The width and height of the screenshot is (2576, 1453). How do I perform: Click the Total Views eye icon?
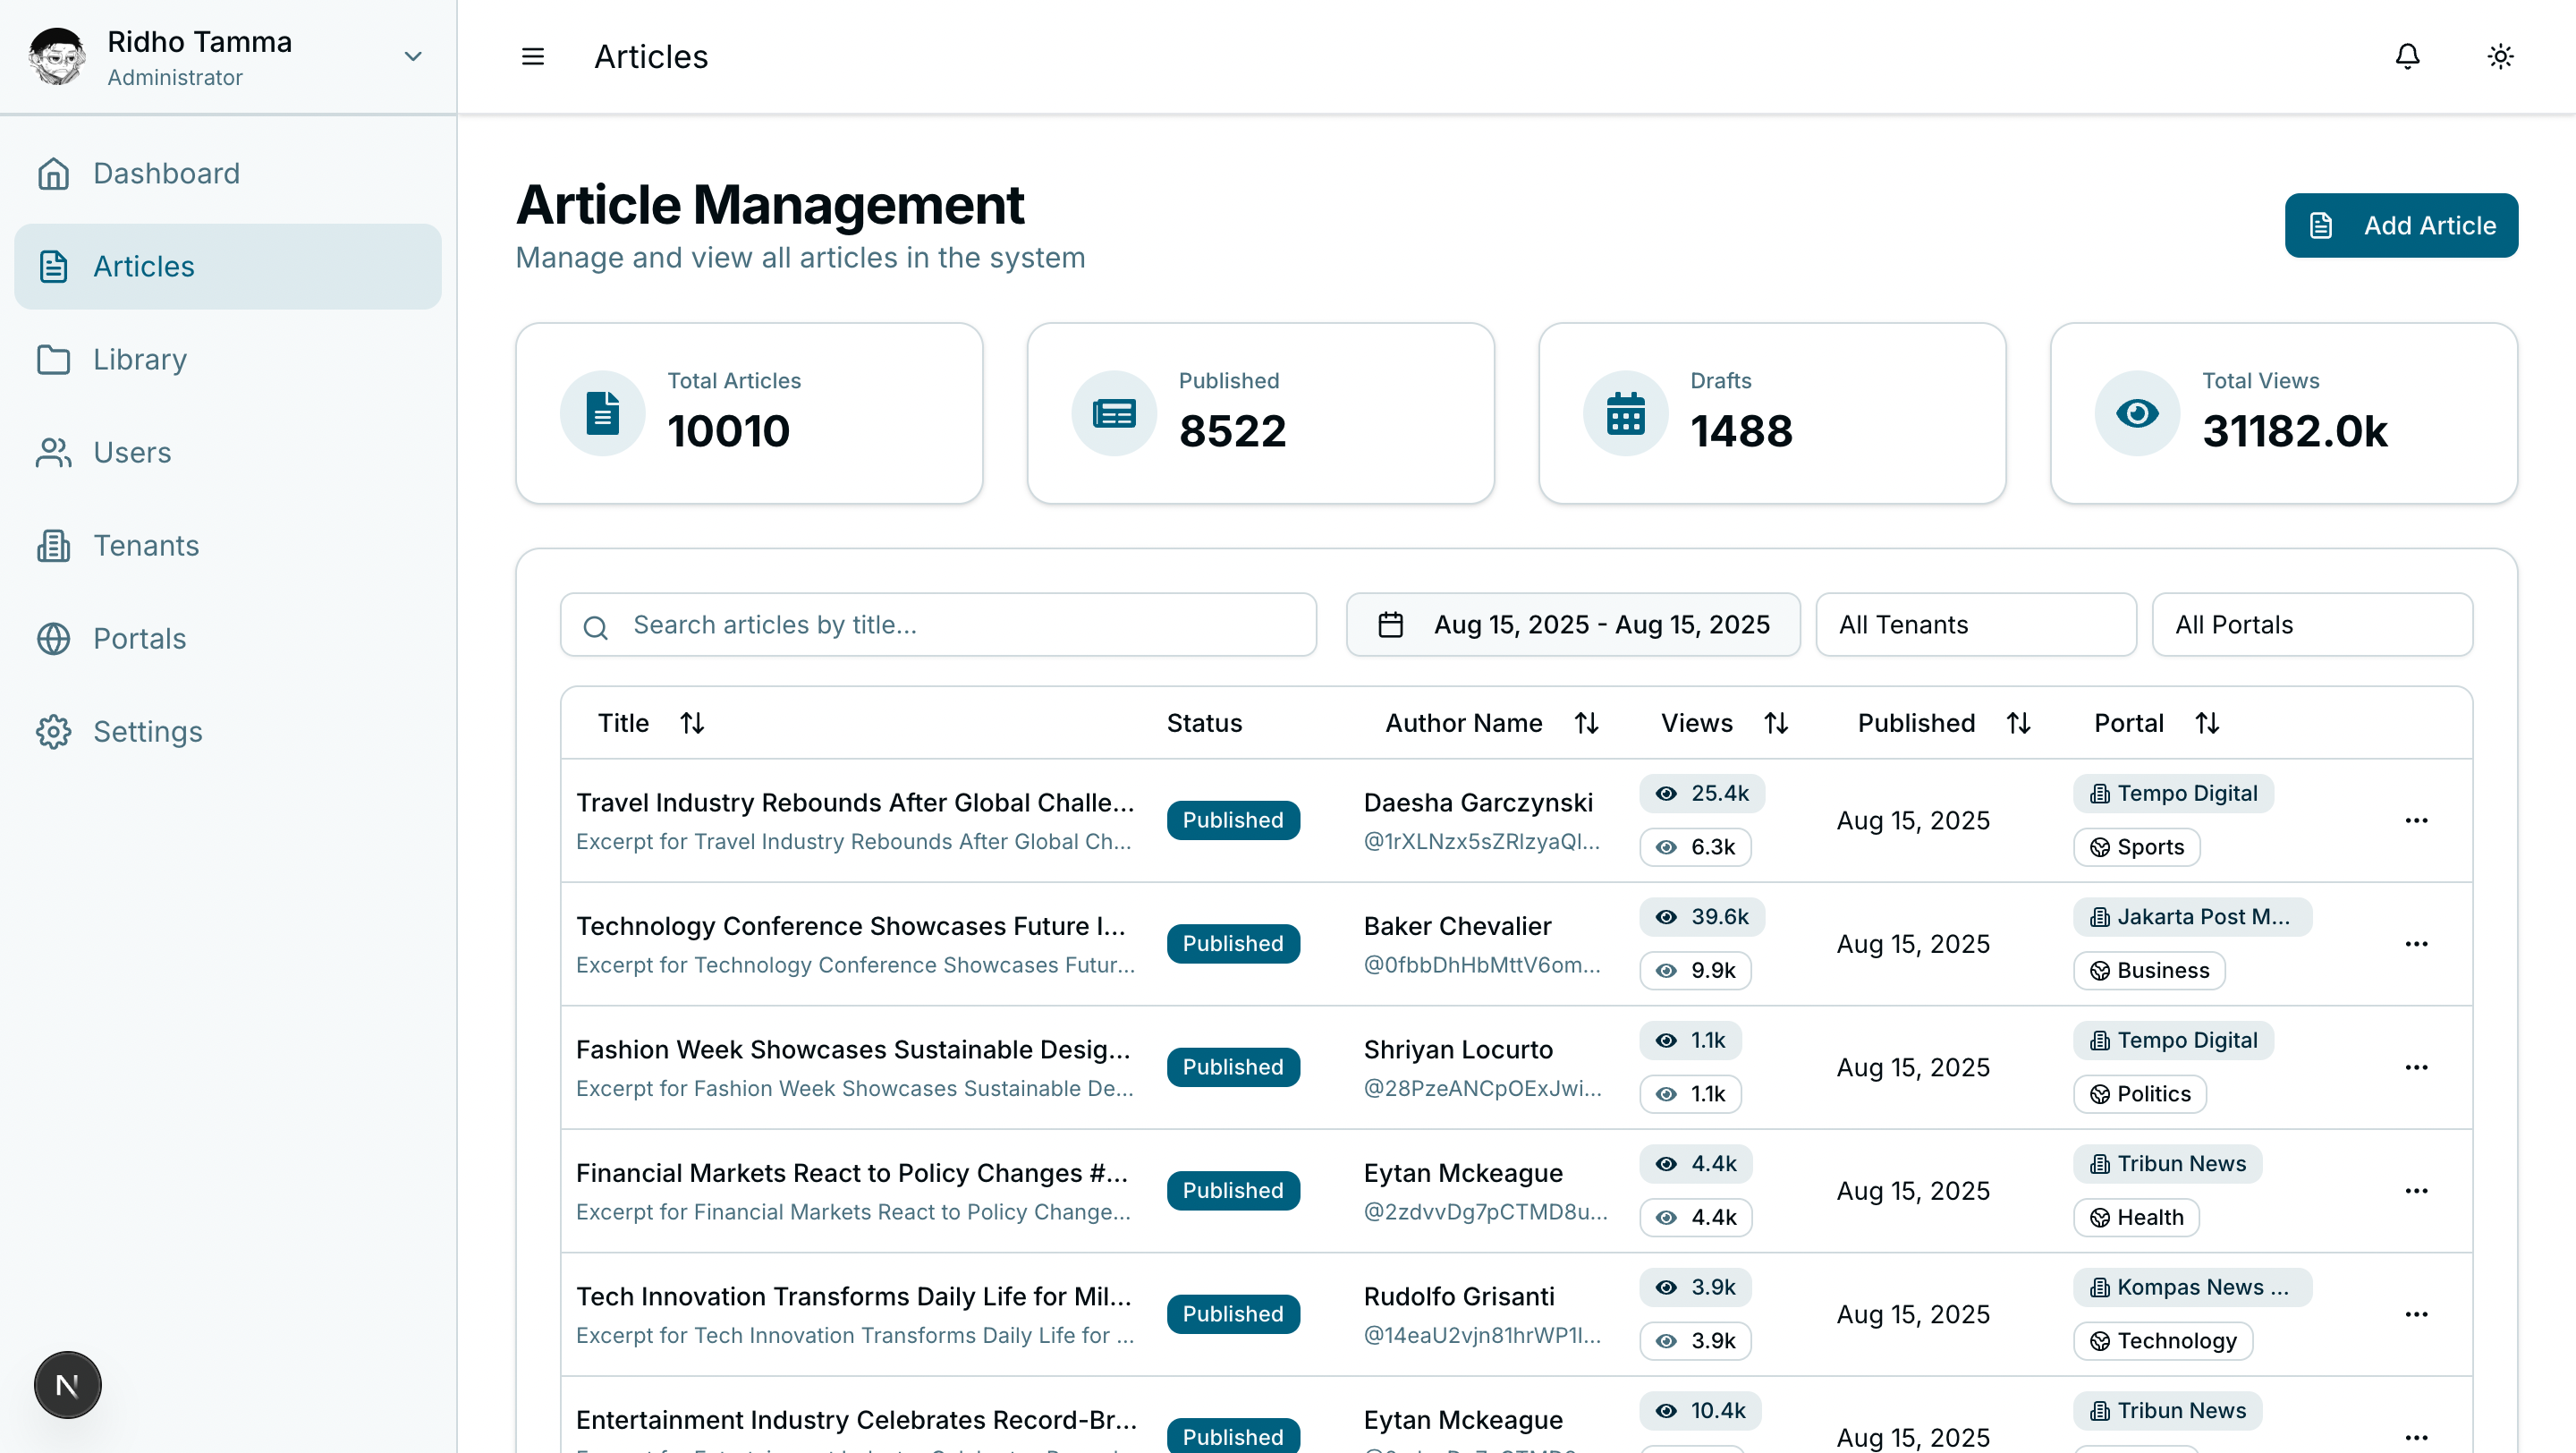pyautogui.click(x=2137, y=413)
